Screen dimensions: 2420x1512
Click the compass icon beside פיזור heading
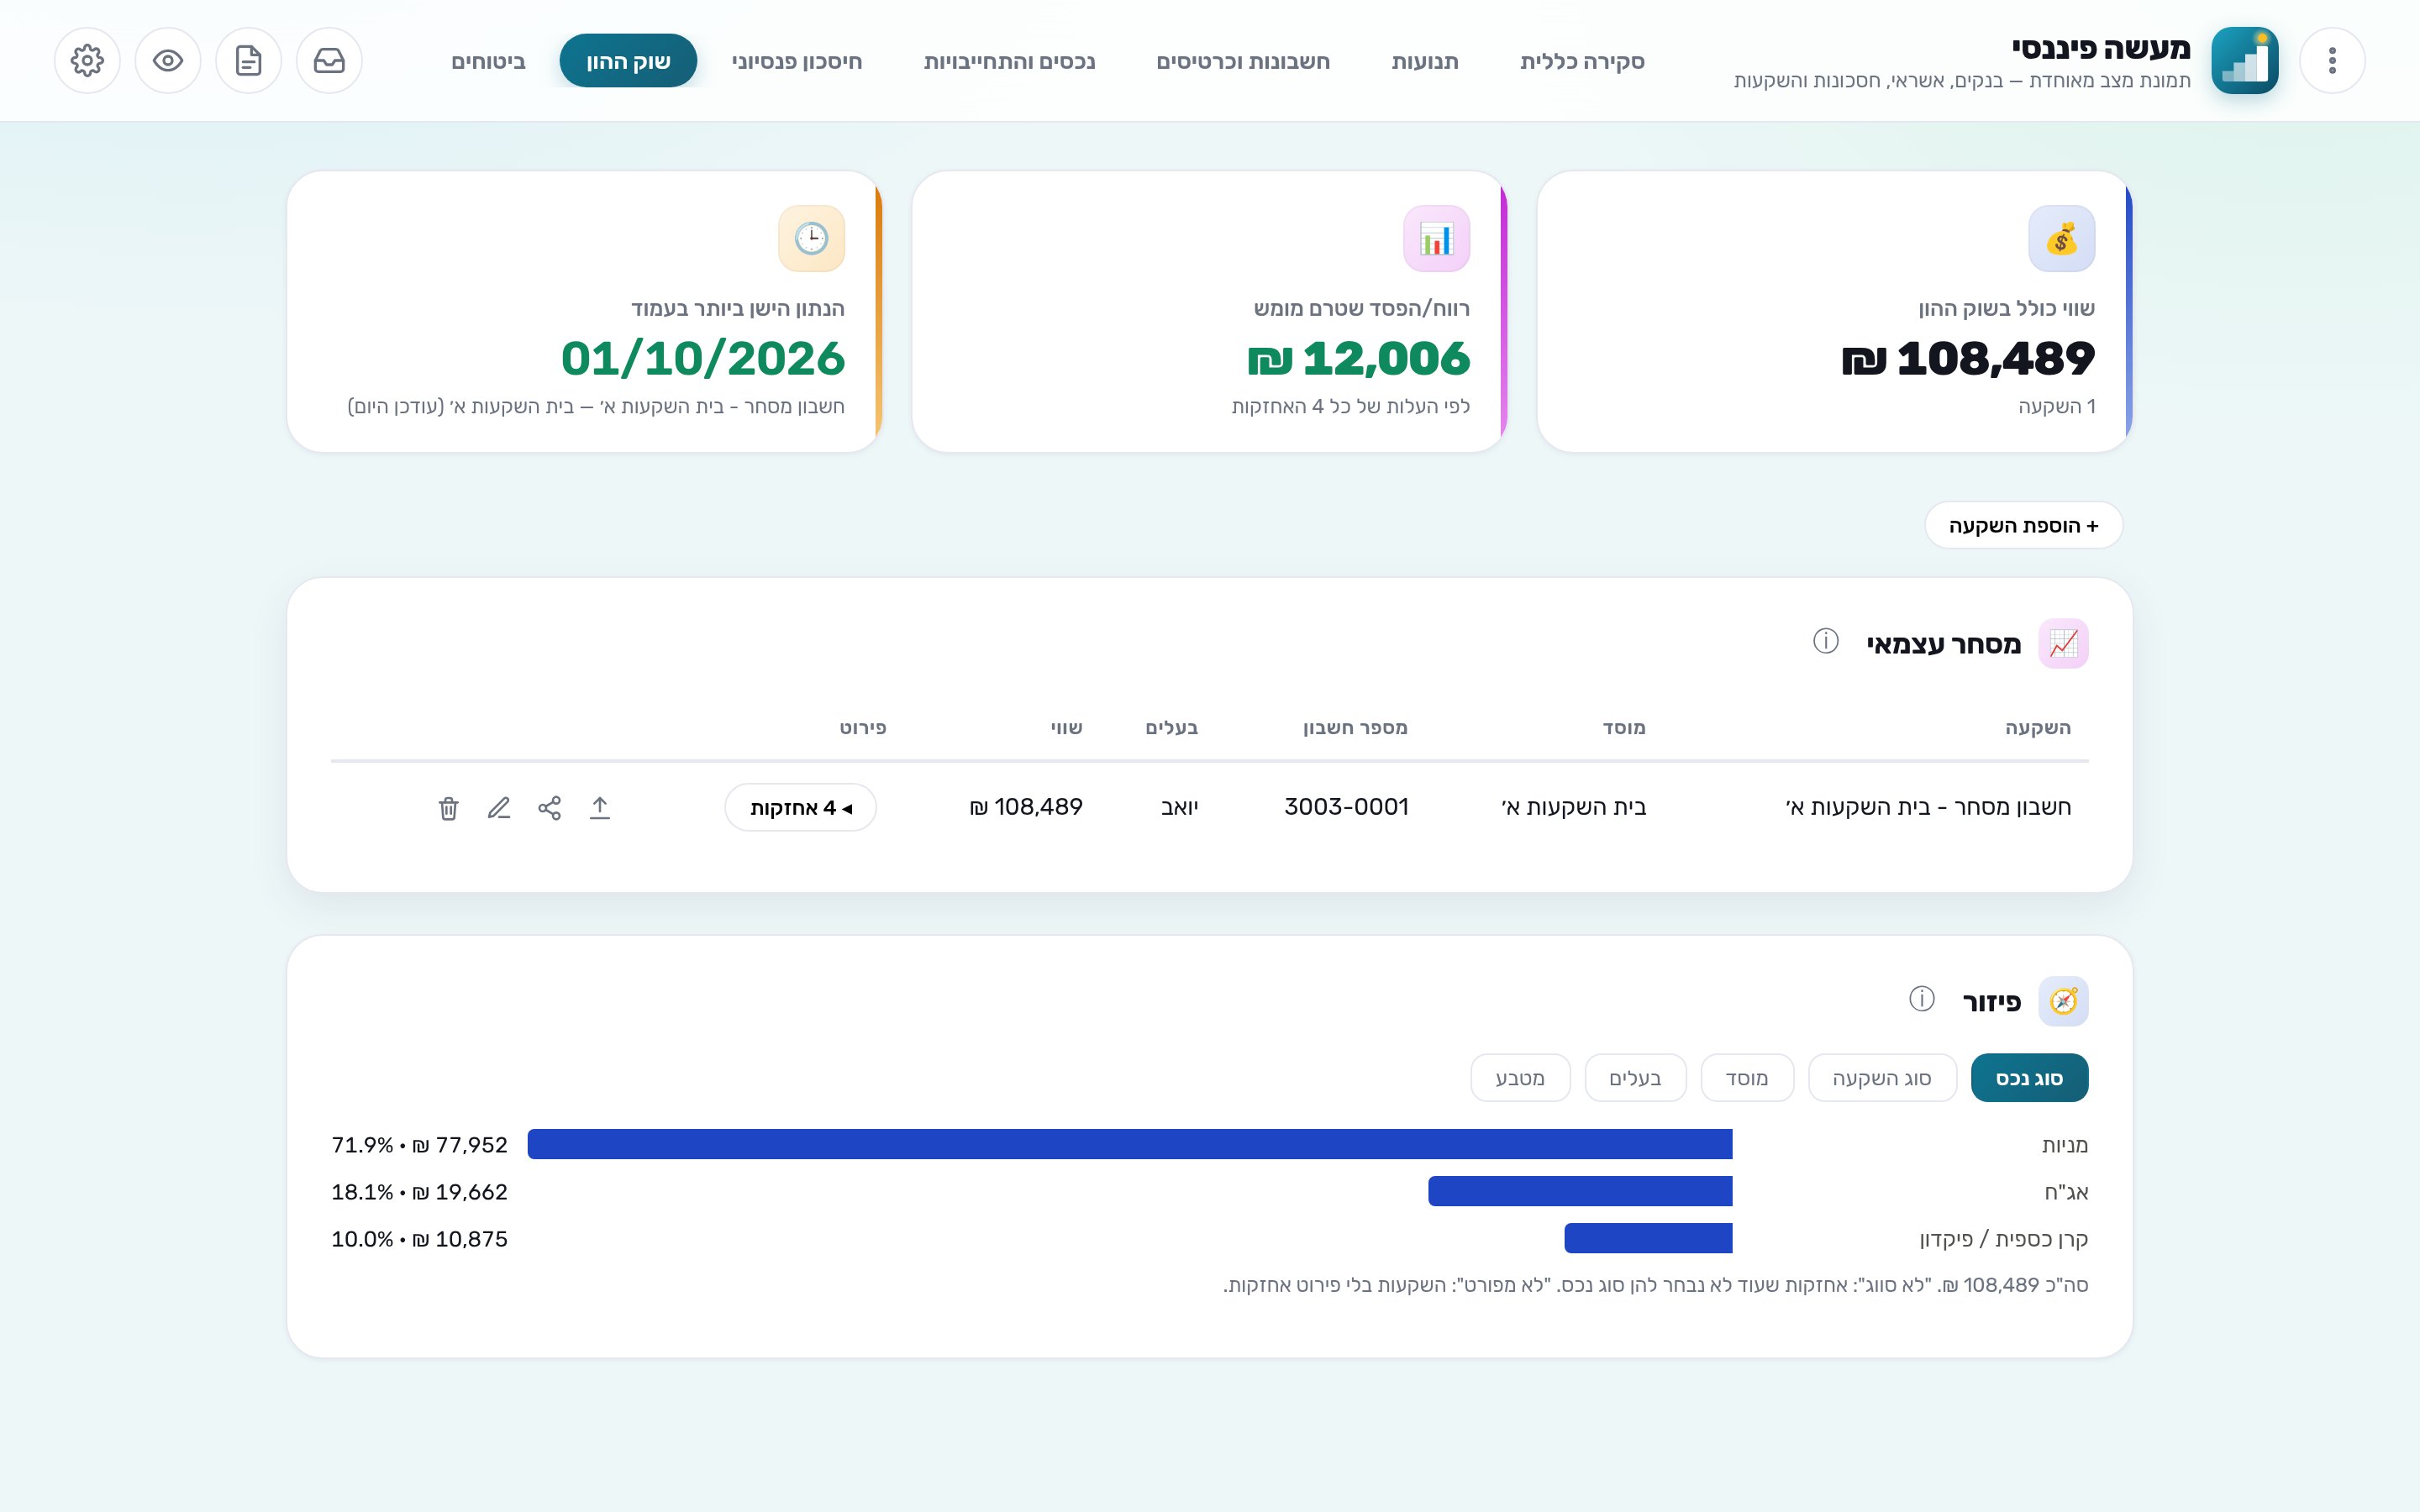[x=2063, y=1001]
